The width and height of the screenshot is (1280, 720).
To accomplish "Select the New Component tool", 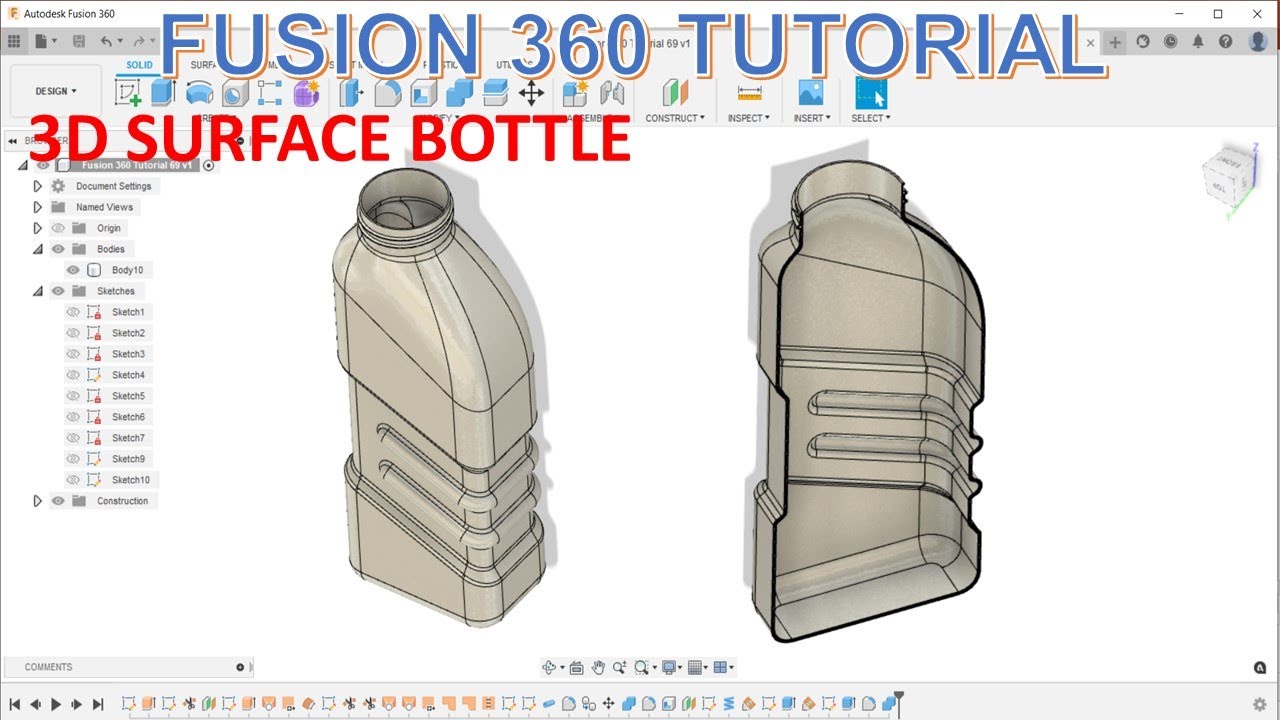I will point(575,94).
